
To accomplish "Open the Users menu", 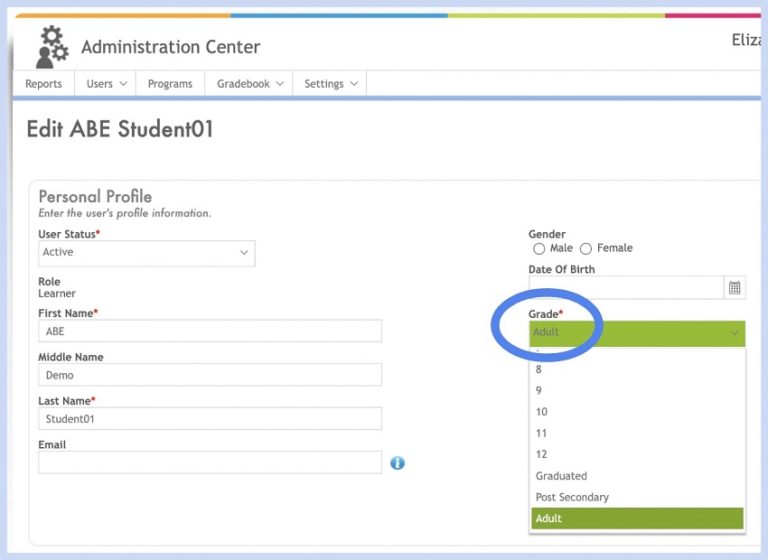I will (x=107, y=84).
